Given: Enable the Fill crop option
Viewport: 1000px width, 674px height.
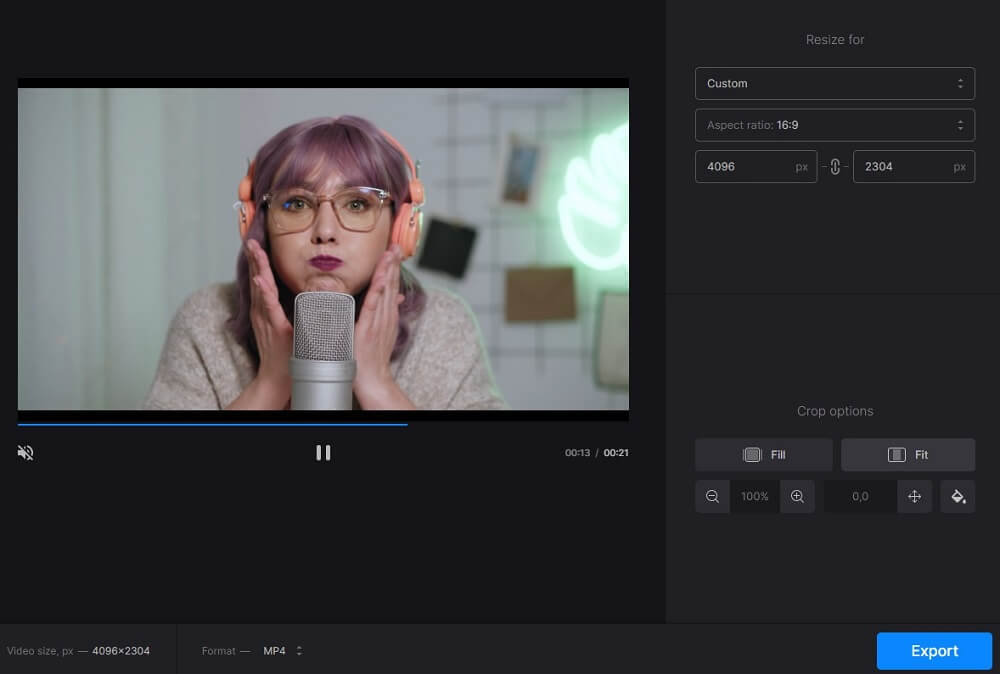Looking at the screenshot, I should [763, 454].
